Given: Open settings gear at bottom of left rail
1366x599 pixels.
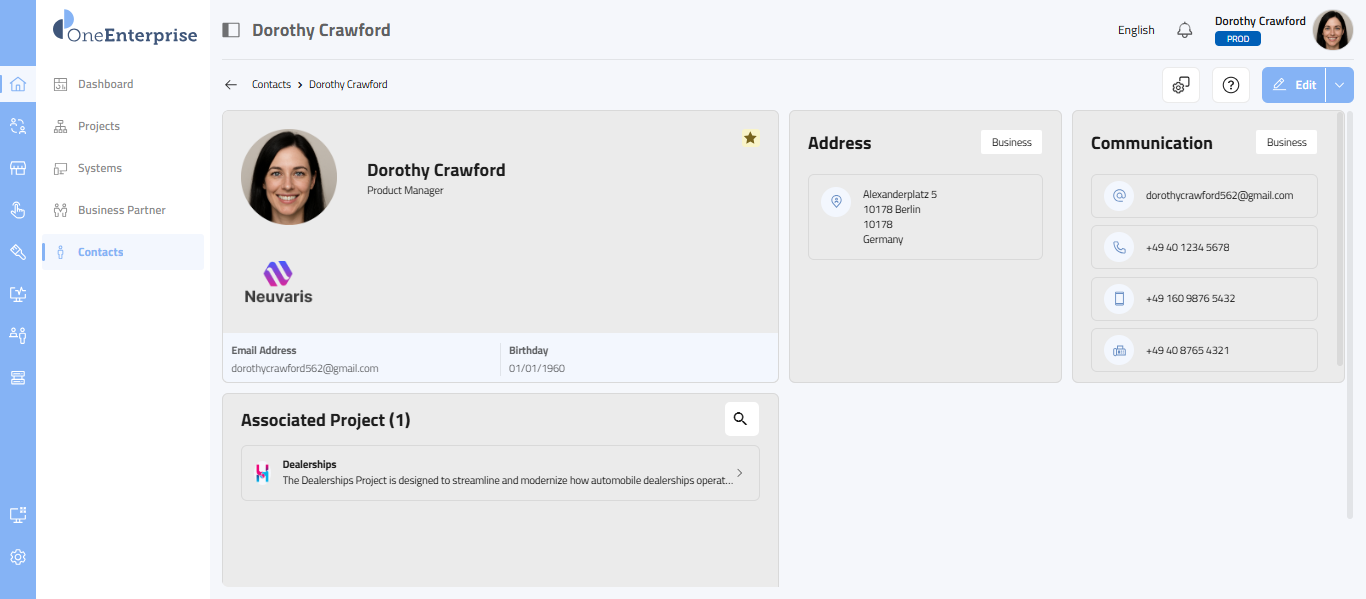Looking at the screenshot, I should coord(18,557).
